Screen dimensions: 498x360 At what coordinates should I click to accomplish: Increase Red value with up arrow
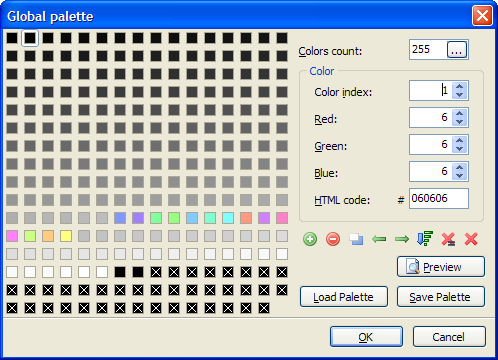point(460,114)
